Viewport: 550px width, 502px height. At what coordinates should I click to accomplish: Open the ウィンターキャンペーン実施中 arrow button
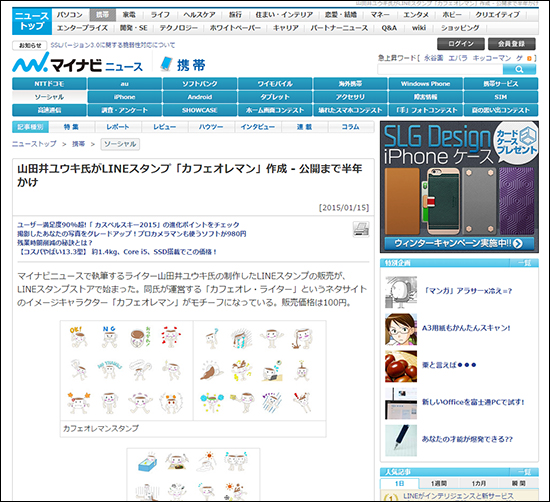tap(459, 243)
